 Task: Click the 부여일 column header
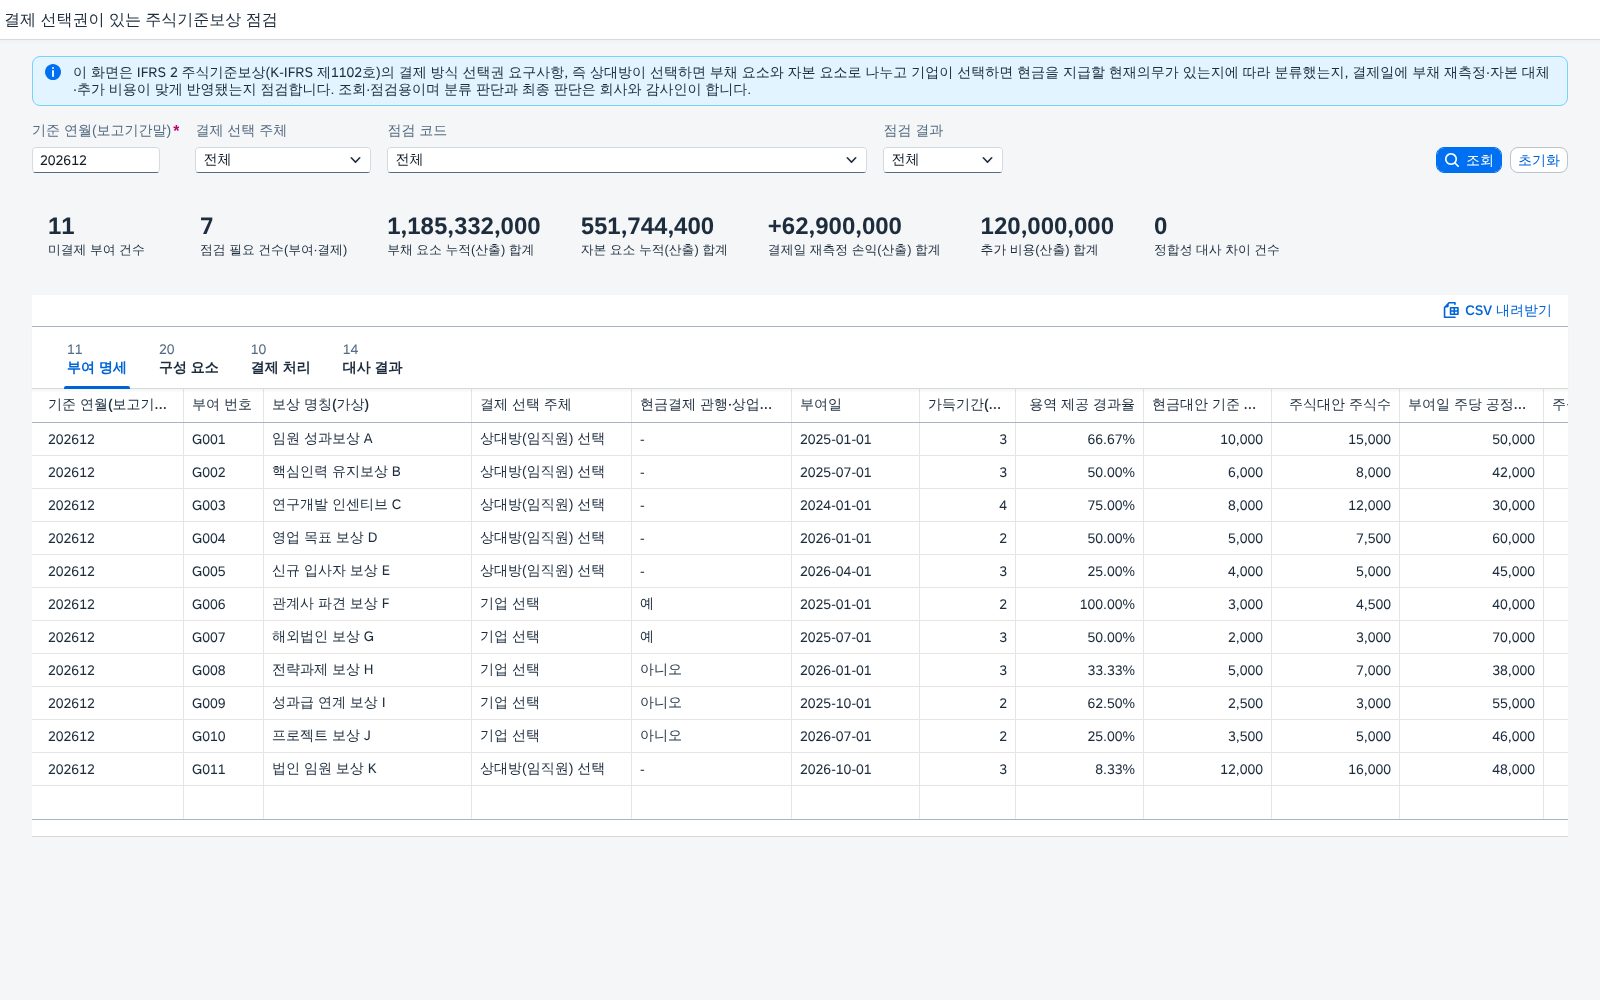855,405
